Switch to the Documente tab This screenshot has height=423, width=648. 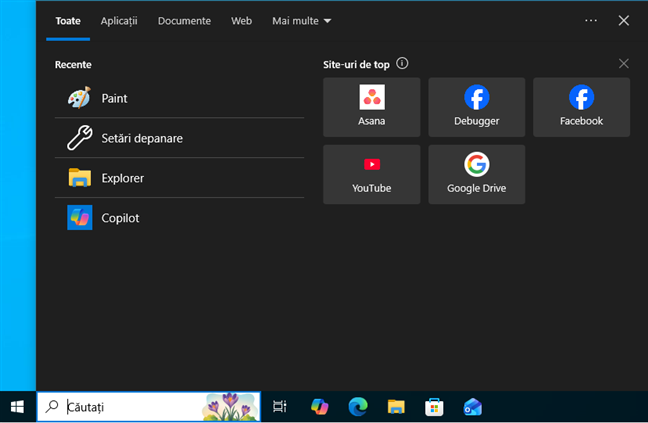(184, 20)
